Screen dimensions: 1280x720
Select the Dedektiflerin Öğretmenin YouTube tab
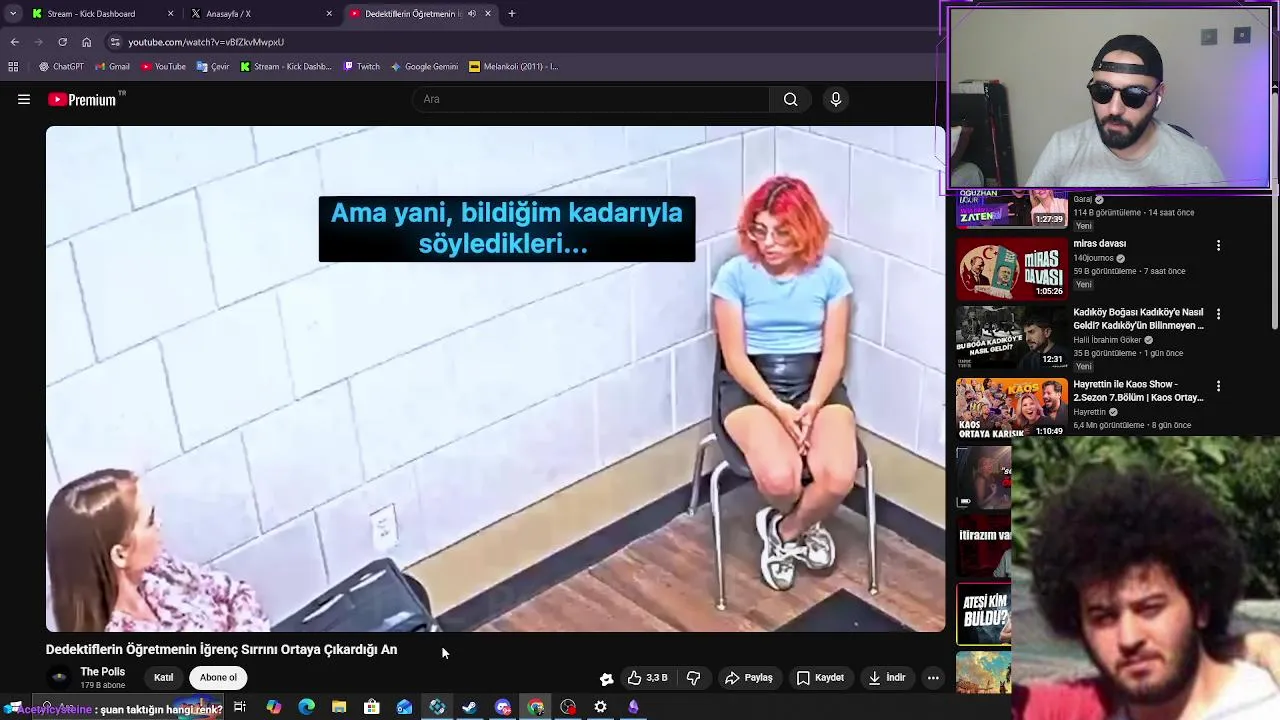tap(413, 14)
